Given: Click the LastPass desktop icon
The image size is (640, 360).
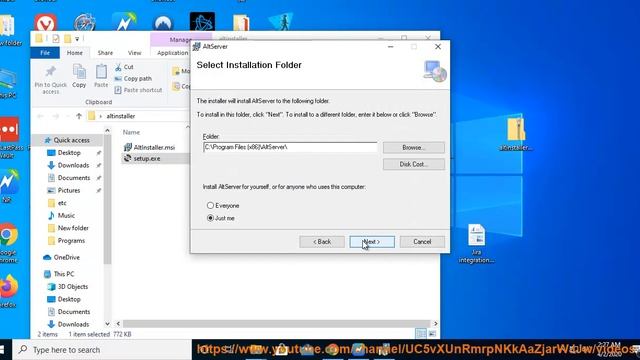Looking at the screenshot, I should coord(9,138).
